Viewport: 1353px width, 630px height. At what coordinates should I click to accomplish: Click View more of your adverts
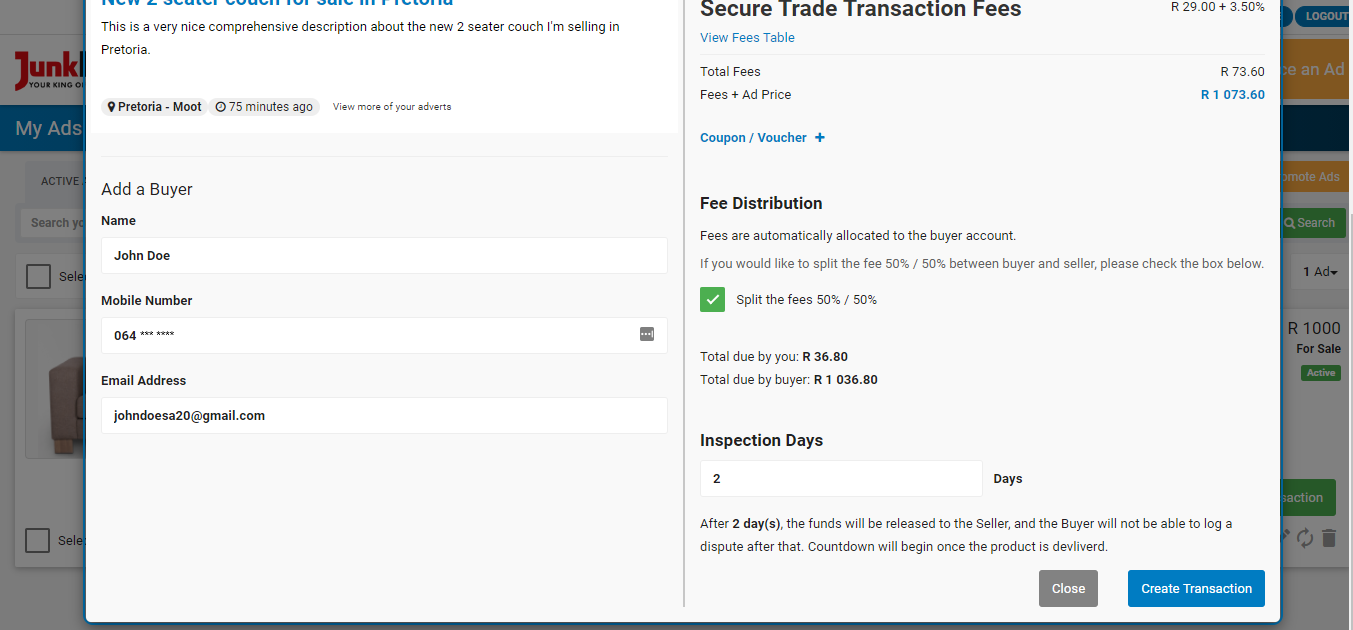391,106
